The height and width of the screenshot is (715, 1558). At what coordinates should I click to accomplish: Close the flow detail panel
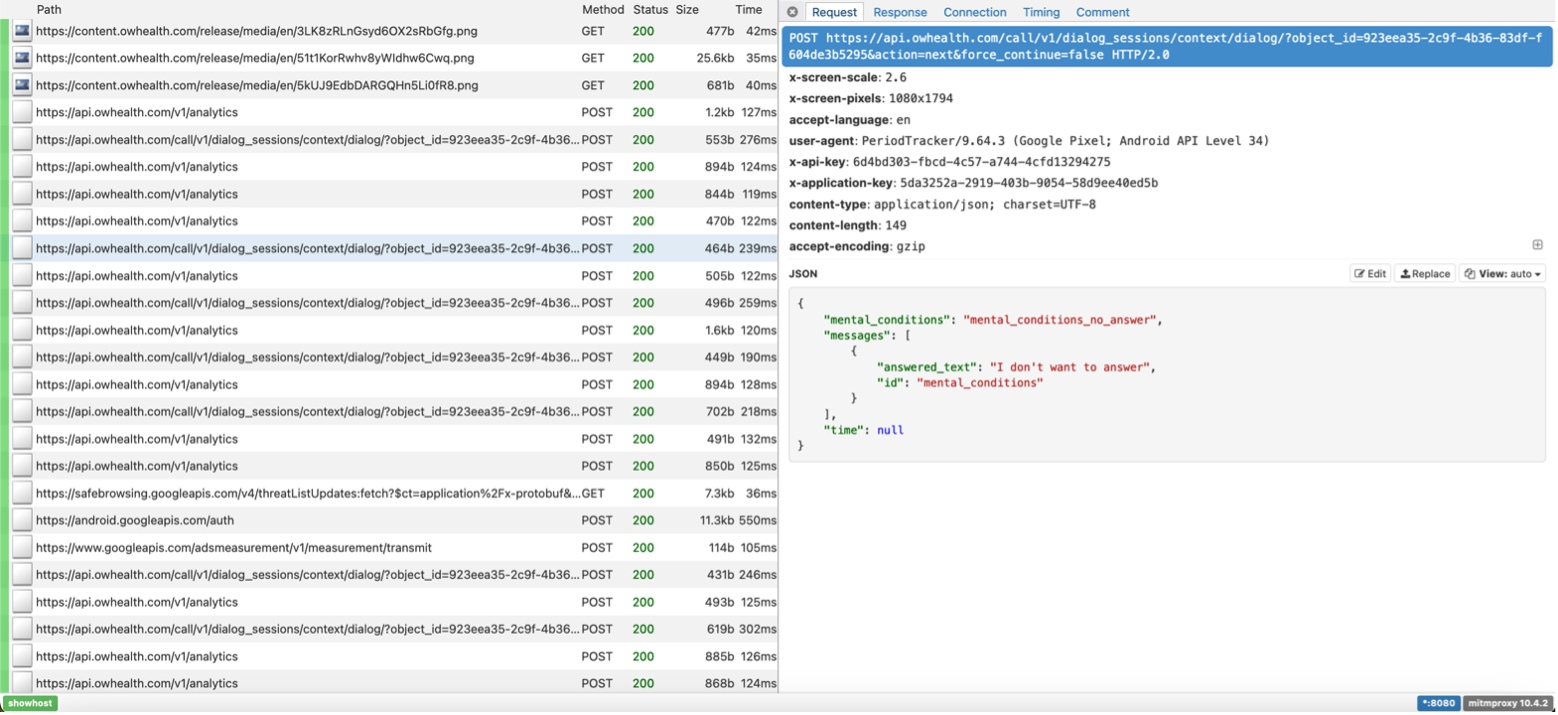click(792, 12)
